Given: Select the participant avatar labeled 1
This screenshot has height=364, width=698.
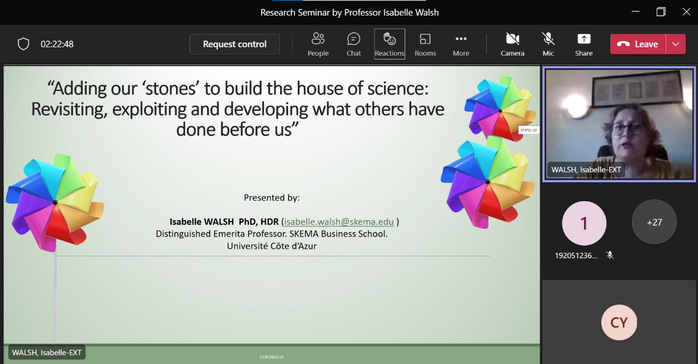Looking at the screenshot, I should pos(584,223).
